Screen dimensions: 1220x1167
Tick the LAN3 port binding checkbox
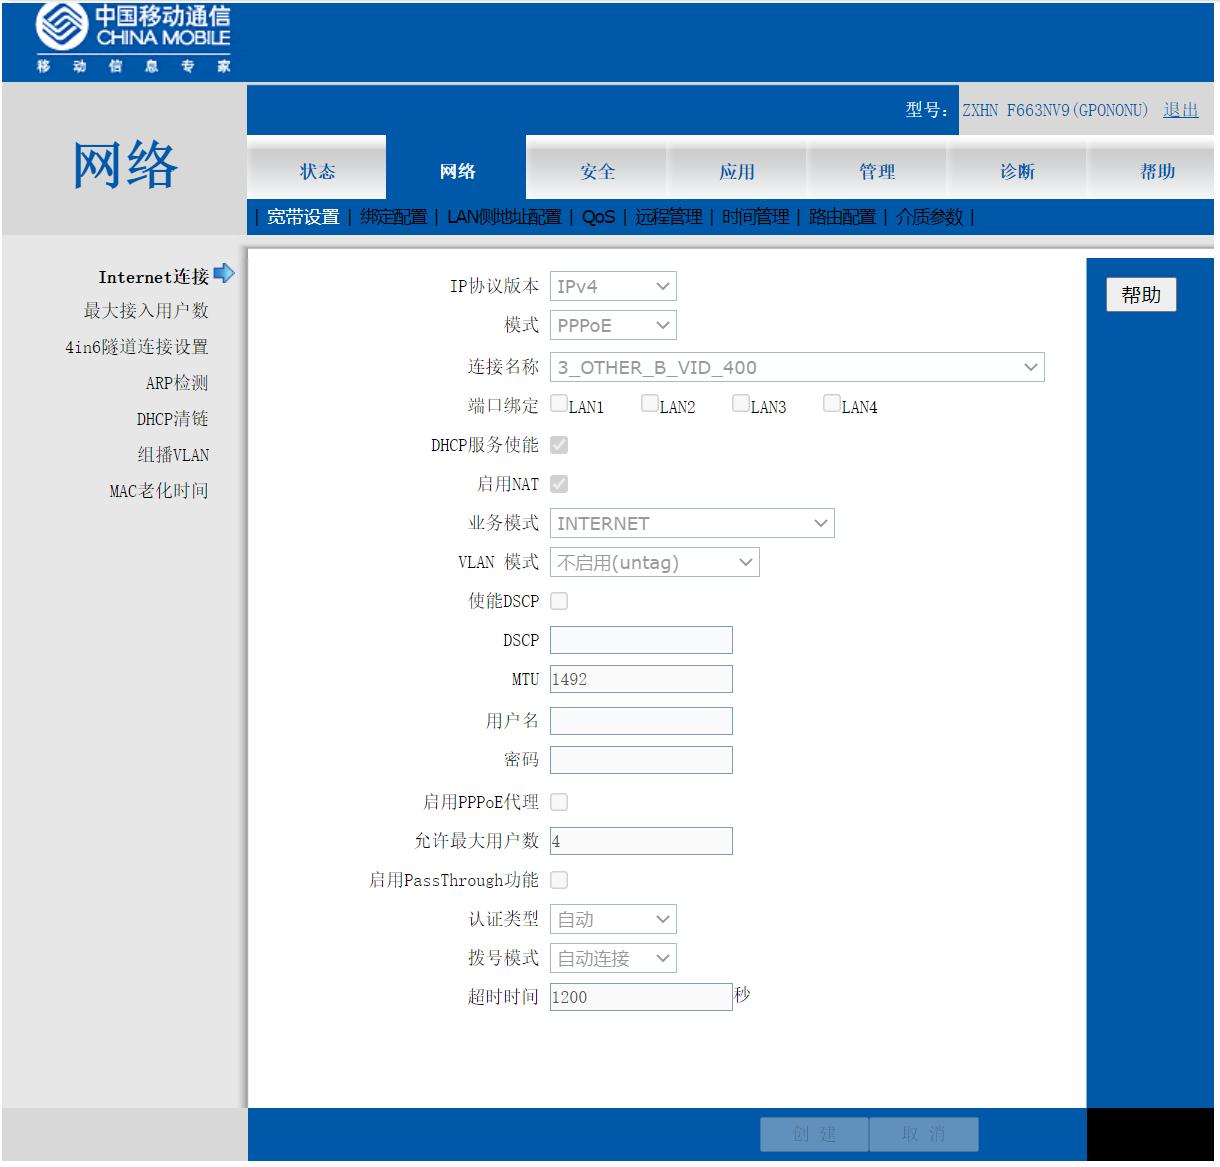pyautogui.click(x=741, y=404)
